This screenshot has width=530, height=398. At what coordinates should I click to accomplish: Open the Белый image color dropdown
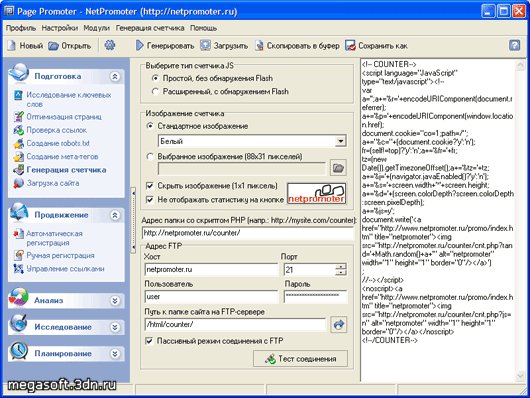coord(341,141)
